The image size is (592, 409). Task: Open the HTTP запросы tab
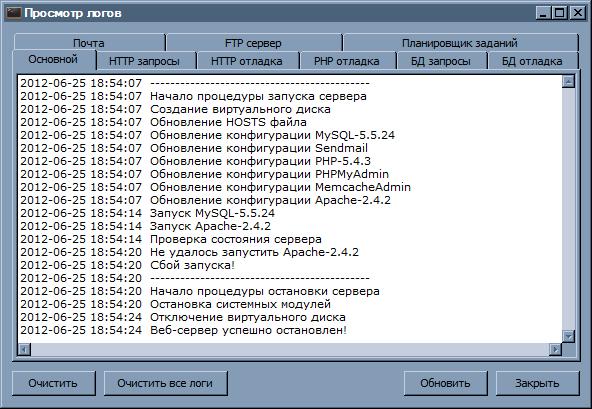[144, 61]
